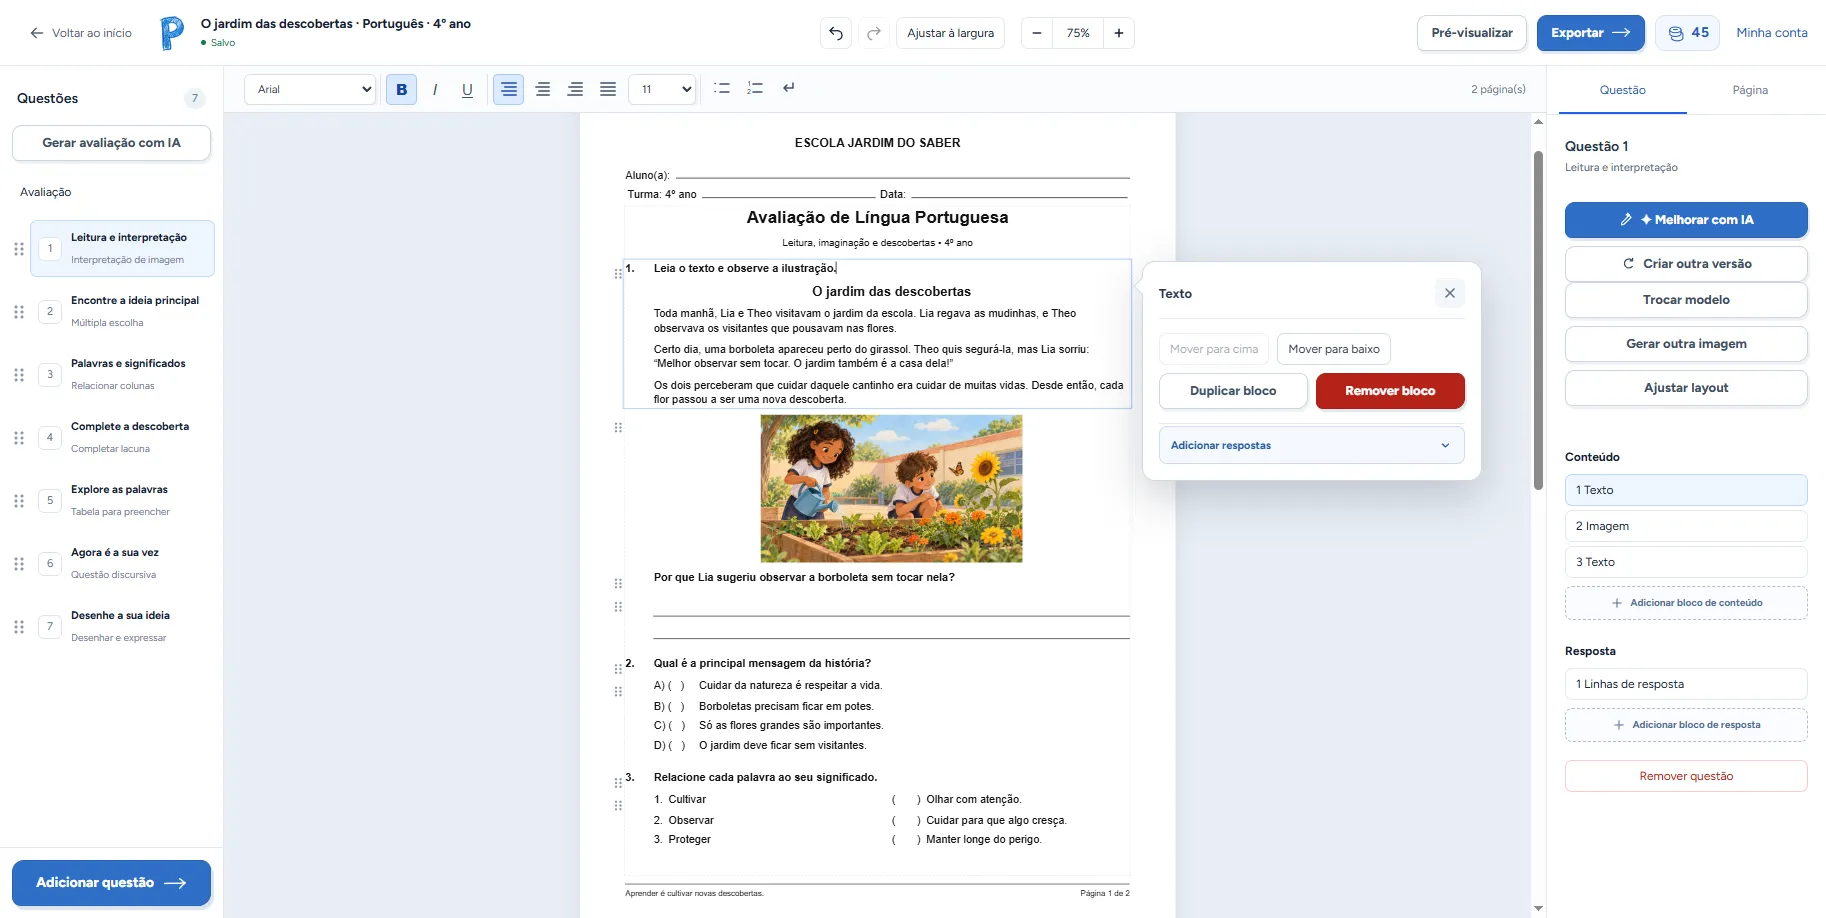The width and height of the screenshot is (1826, 918).
Task: Click drag handle for Leitura e interpretação
Action: point(19,249)
